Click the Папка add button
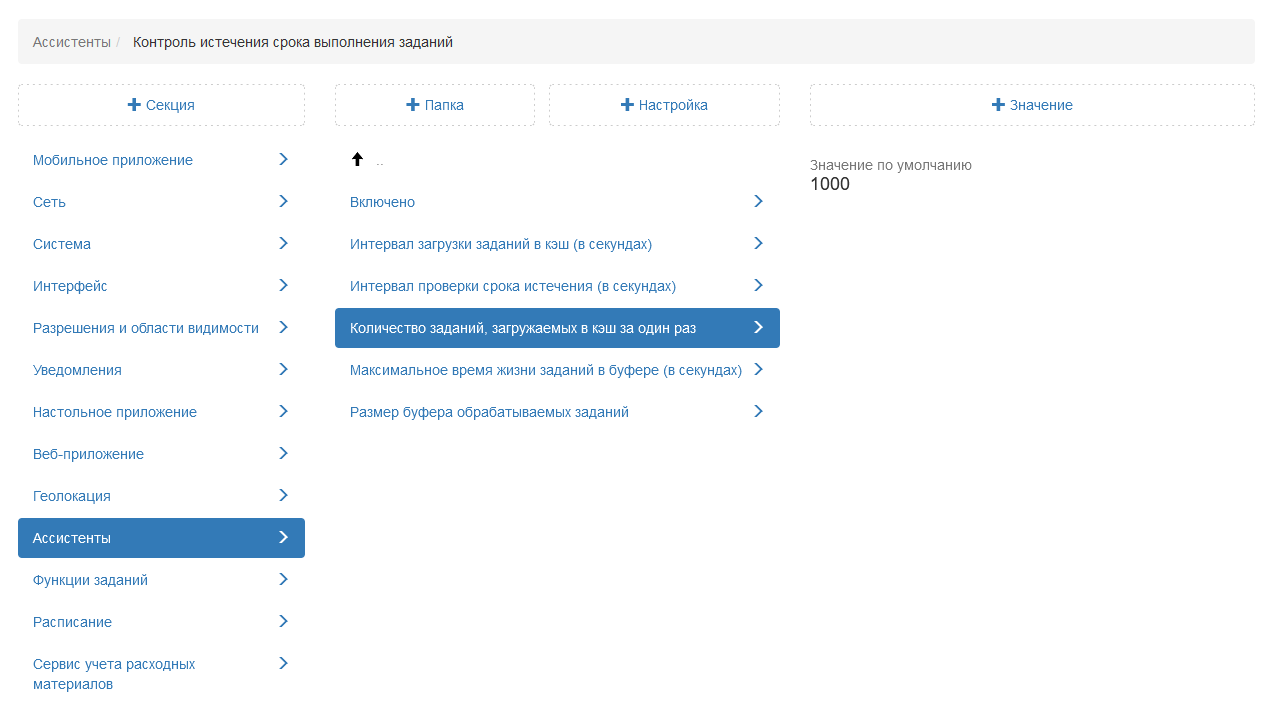Screen dimensions: 1273x723 [x=434, y=105]
